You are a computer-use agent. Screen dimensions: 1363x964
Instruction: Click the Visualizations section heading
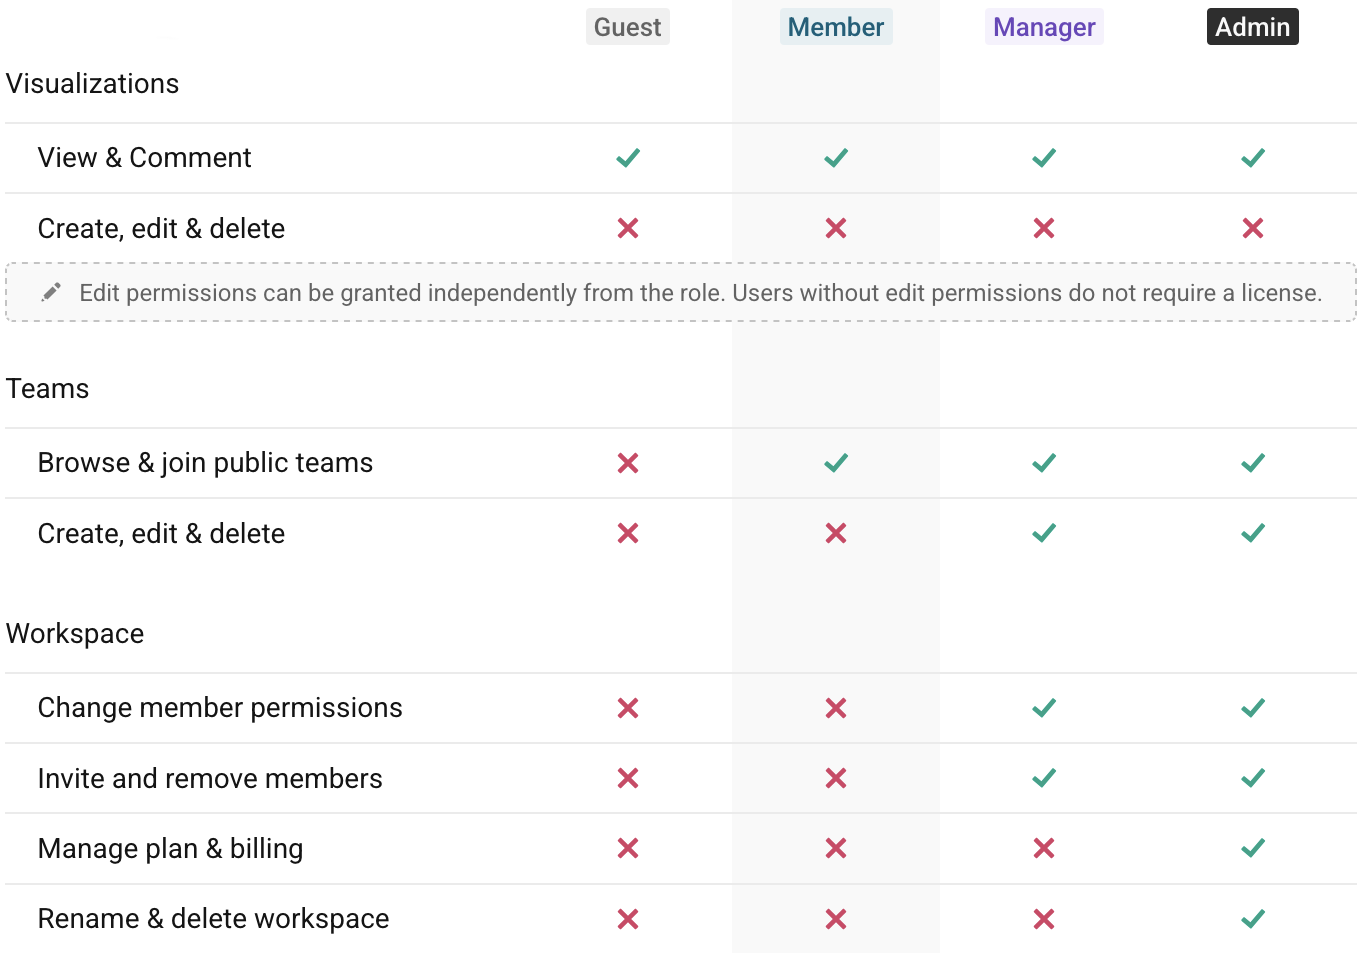[x=92, y=84]
